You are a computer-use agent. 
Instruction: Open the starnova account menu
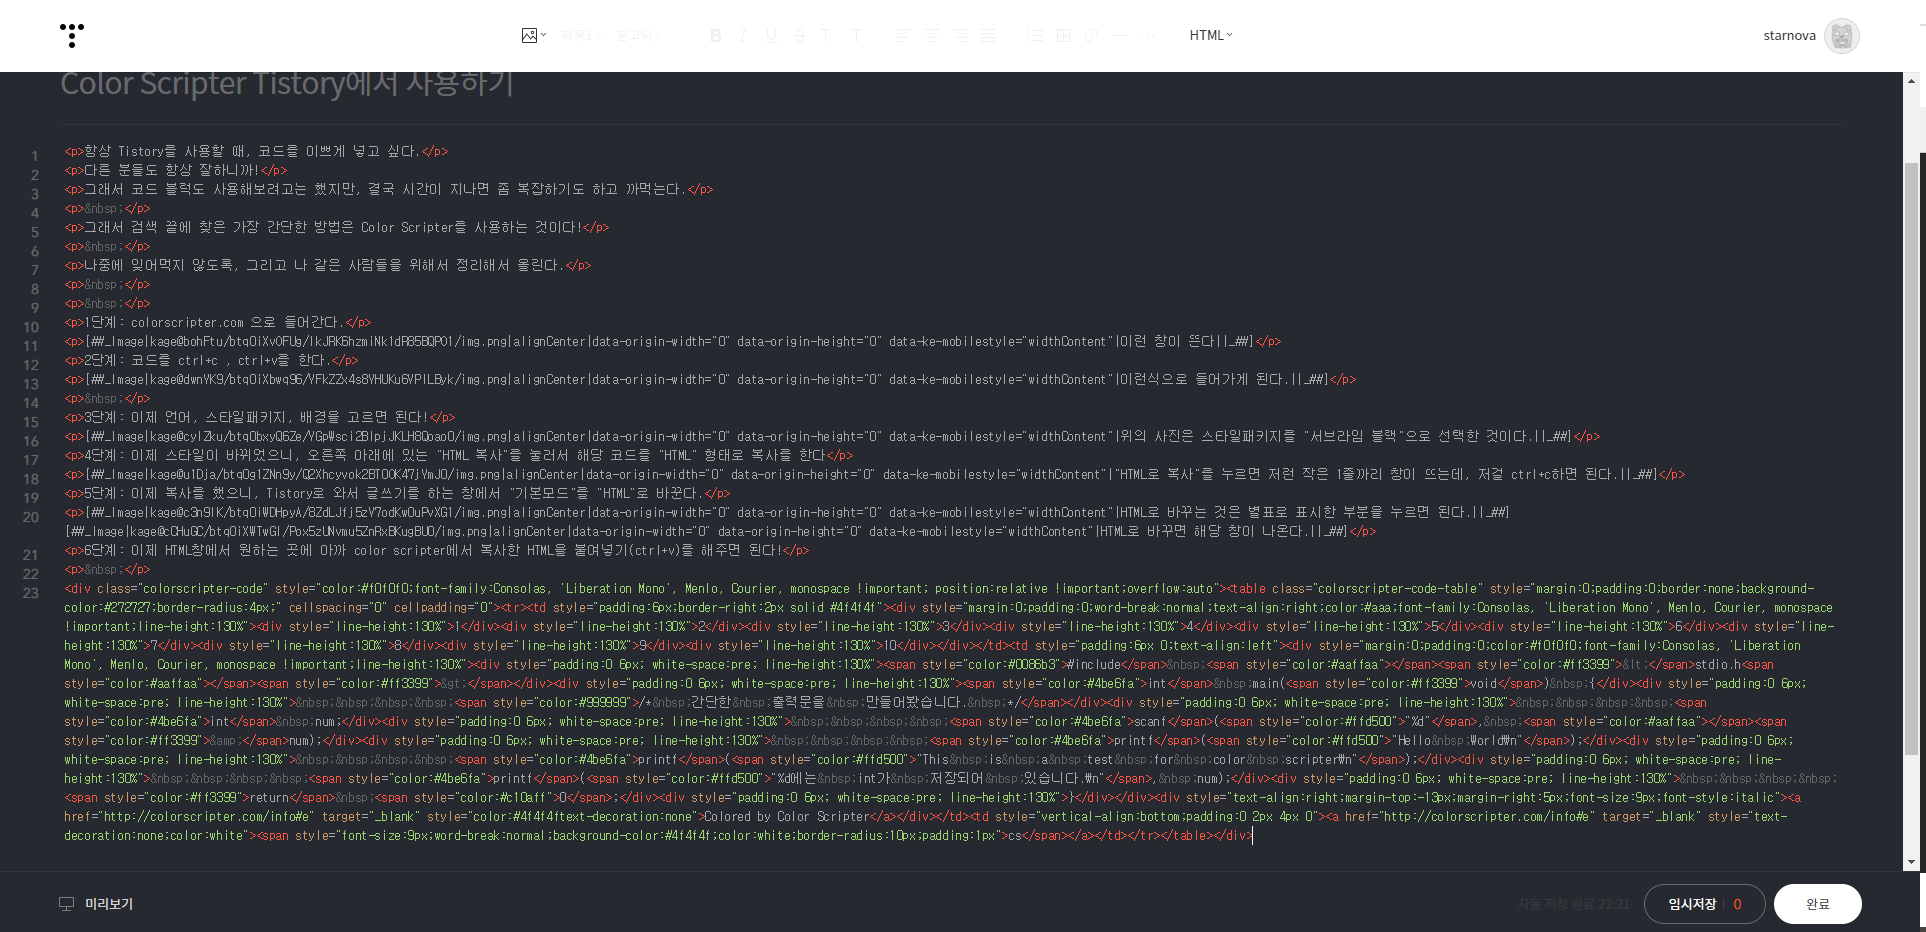tap(1789, 35)
